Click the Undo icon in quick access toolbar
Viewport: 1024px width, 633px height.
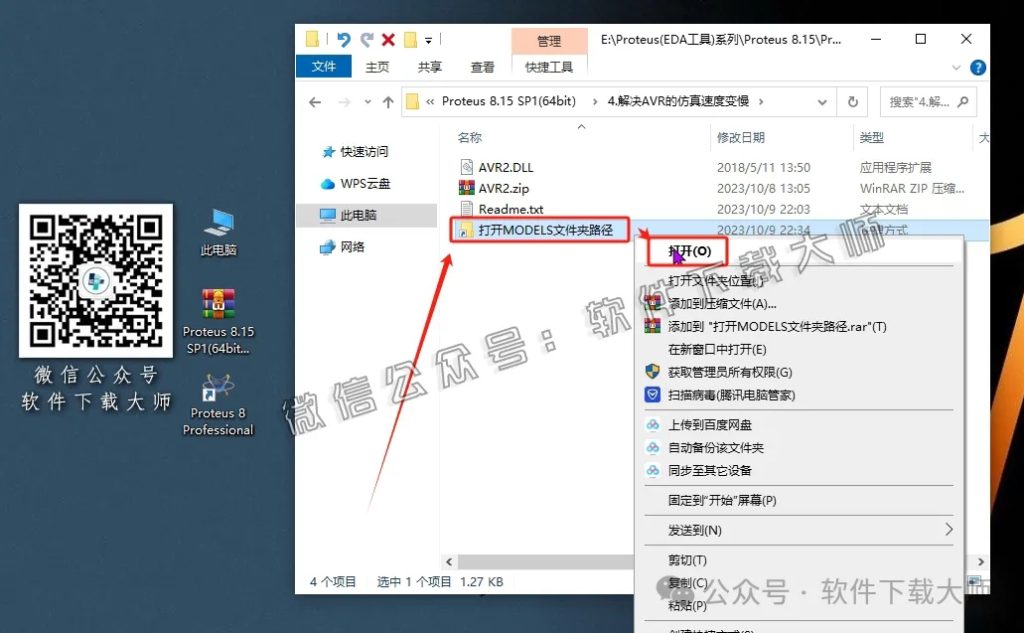click(x=345, y=39)
